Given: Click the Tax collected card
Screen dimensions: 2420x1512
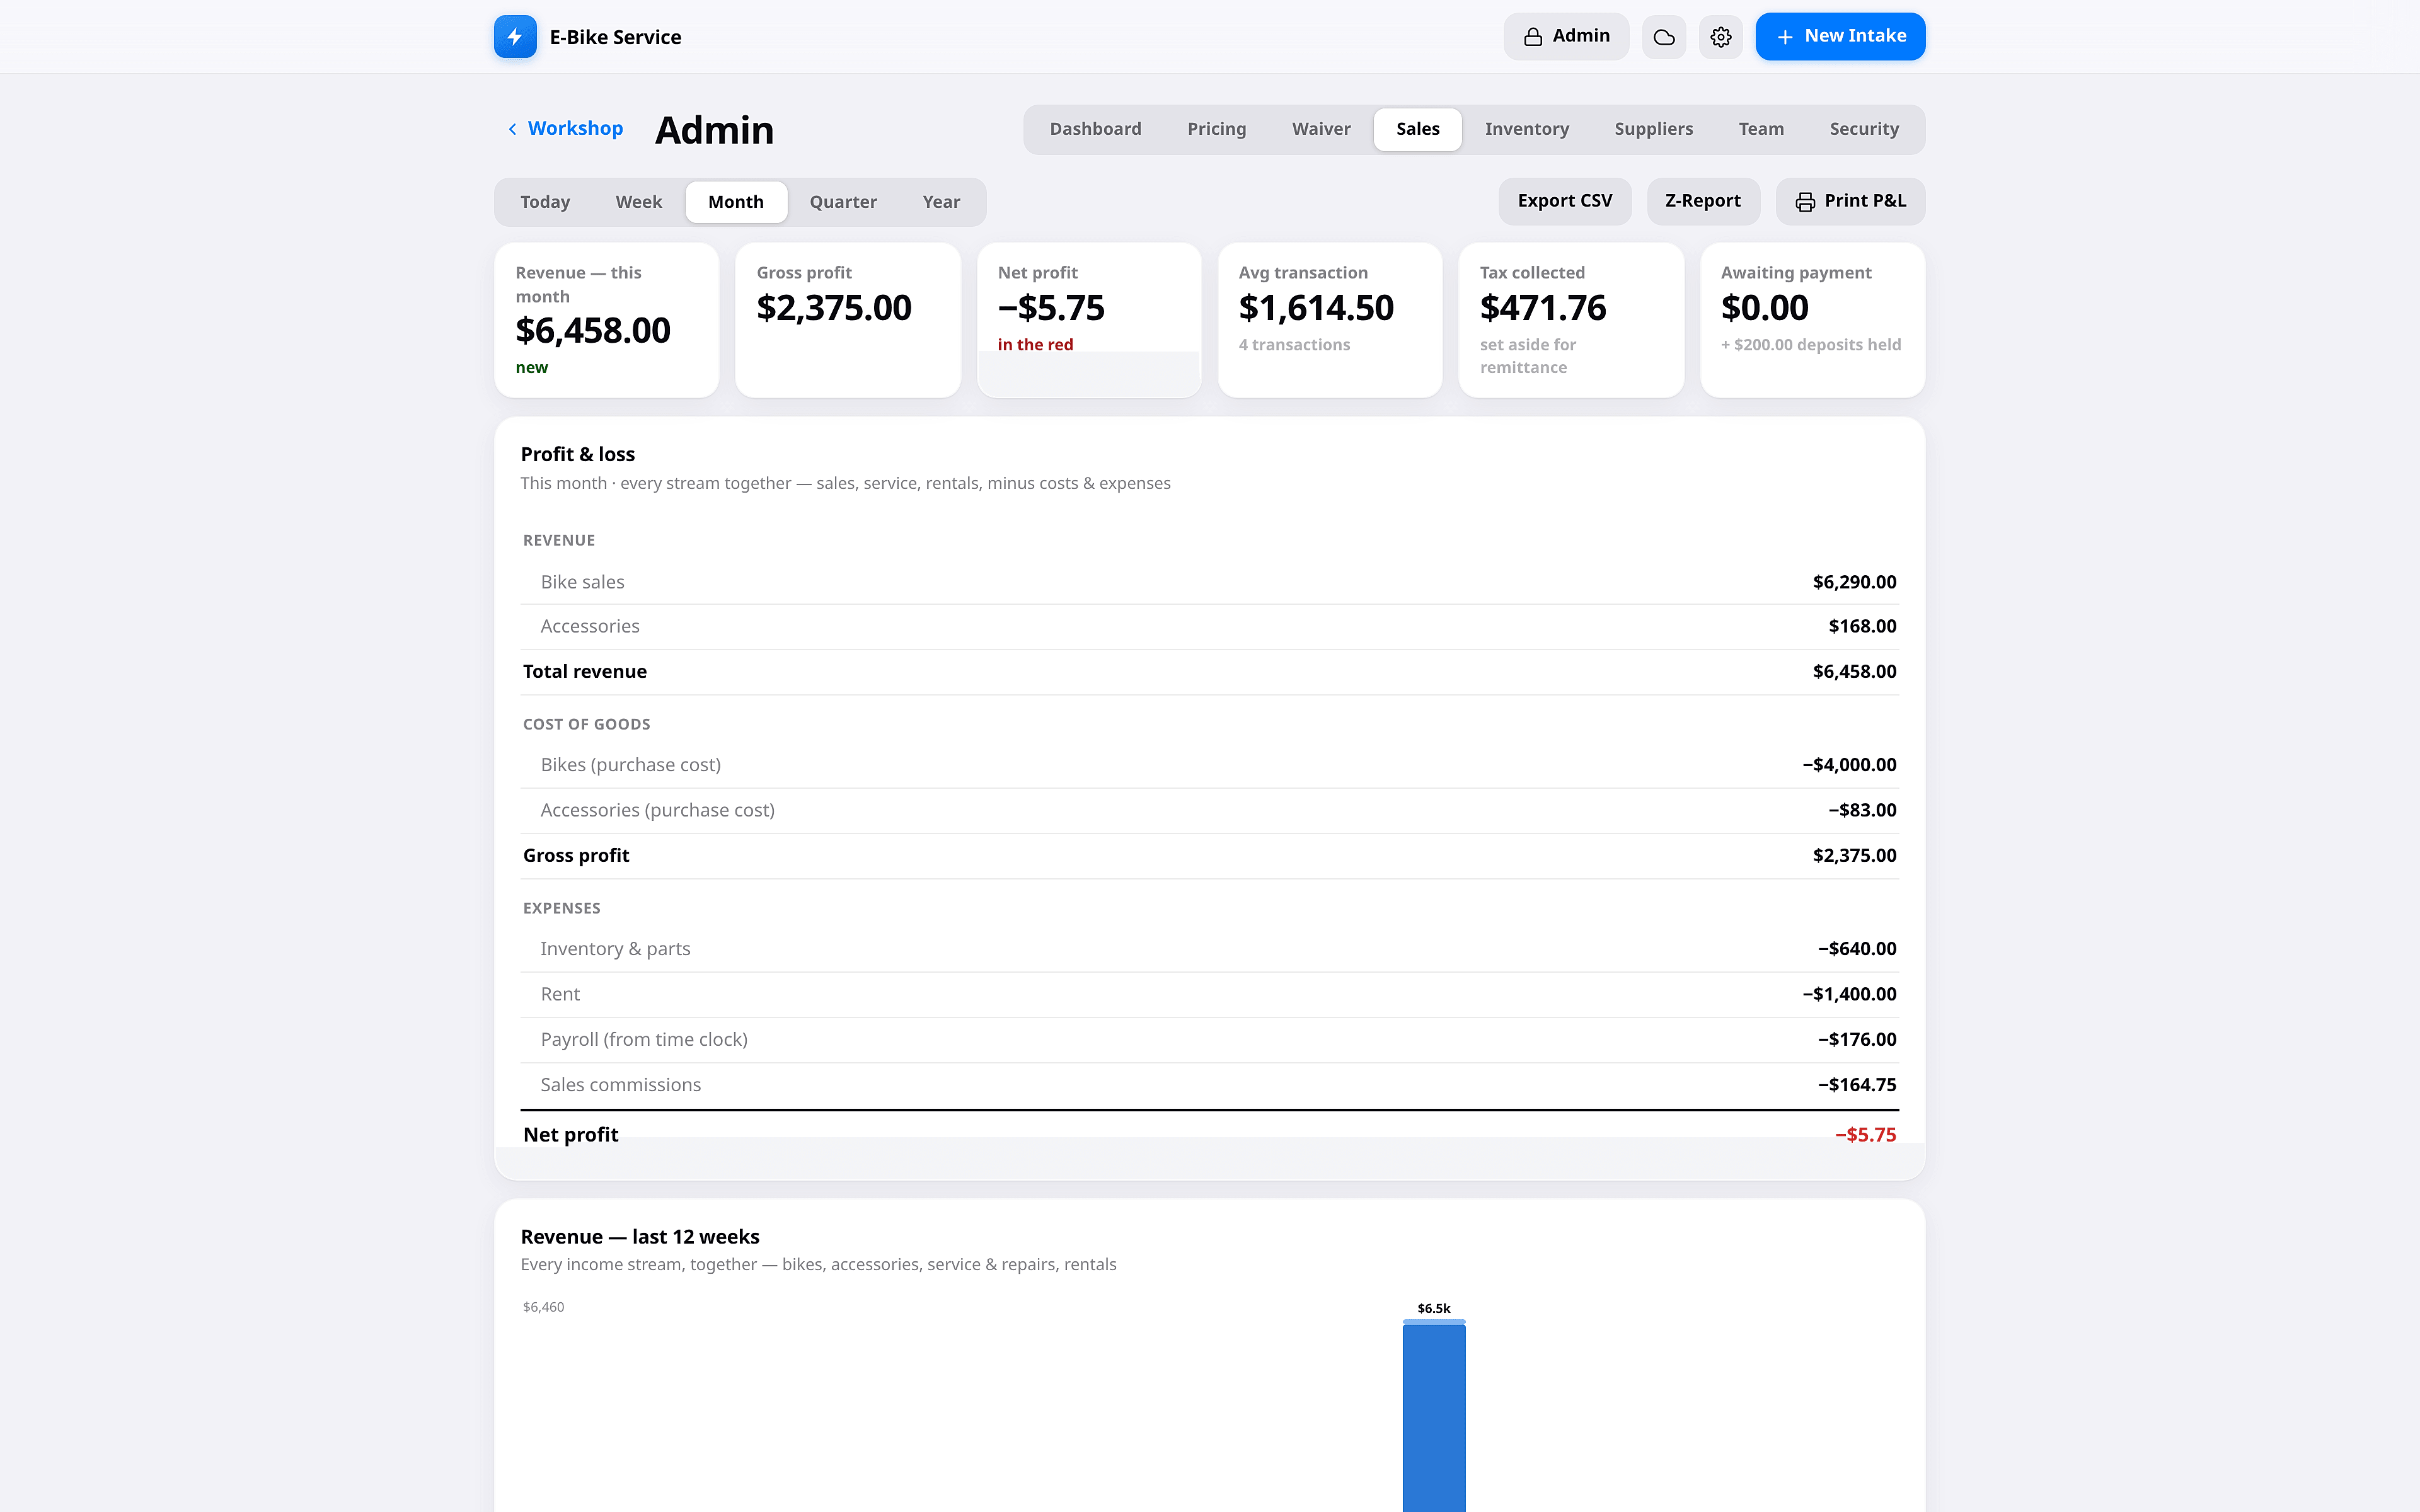Looking at the screenshot, I should pos(1571,320).
